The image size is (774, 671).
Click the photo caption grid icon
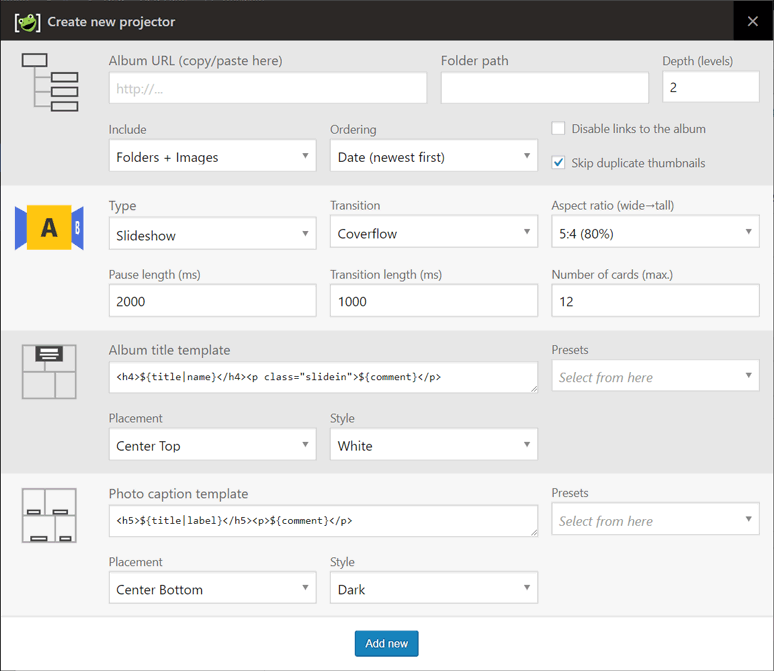pyautogui.click(x=49, y=515)
